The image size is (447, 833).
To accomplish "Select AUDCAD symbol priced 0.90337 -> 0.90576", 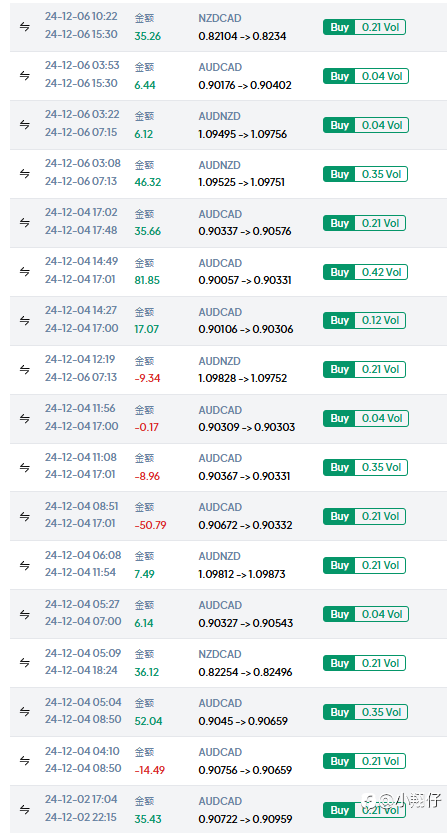I will pyautogui.click(x=220, y=214).
